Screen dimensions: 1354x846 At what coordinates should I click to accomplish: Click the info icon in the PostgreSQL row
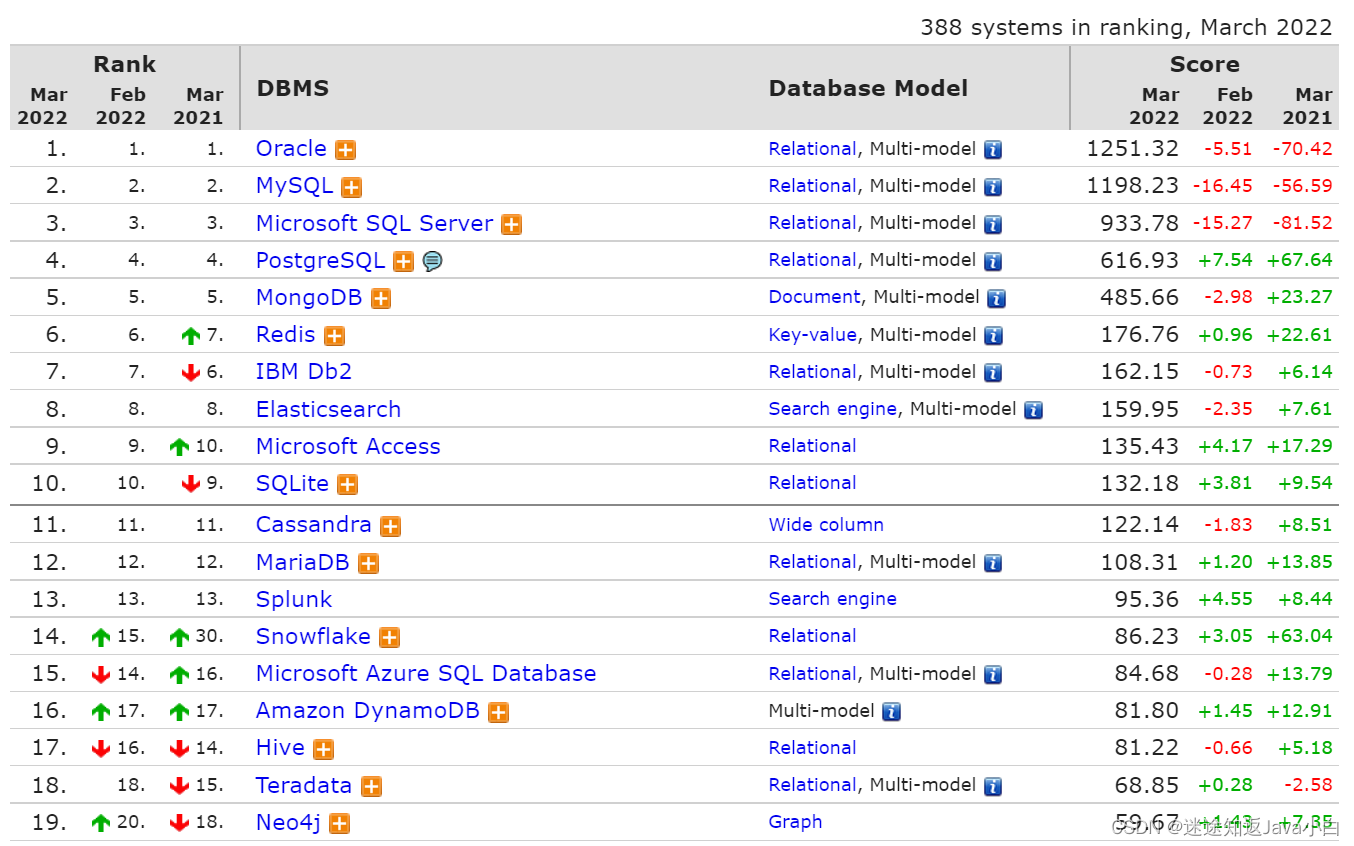tap(993, 261)
